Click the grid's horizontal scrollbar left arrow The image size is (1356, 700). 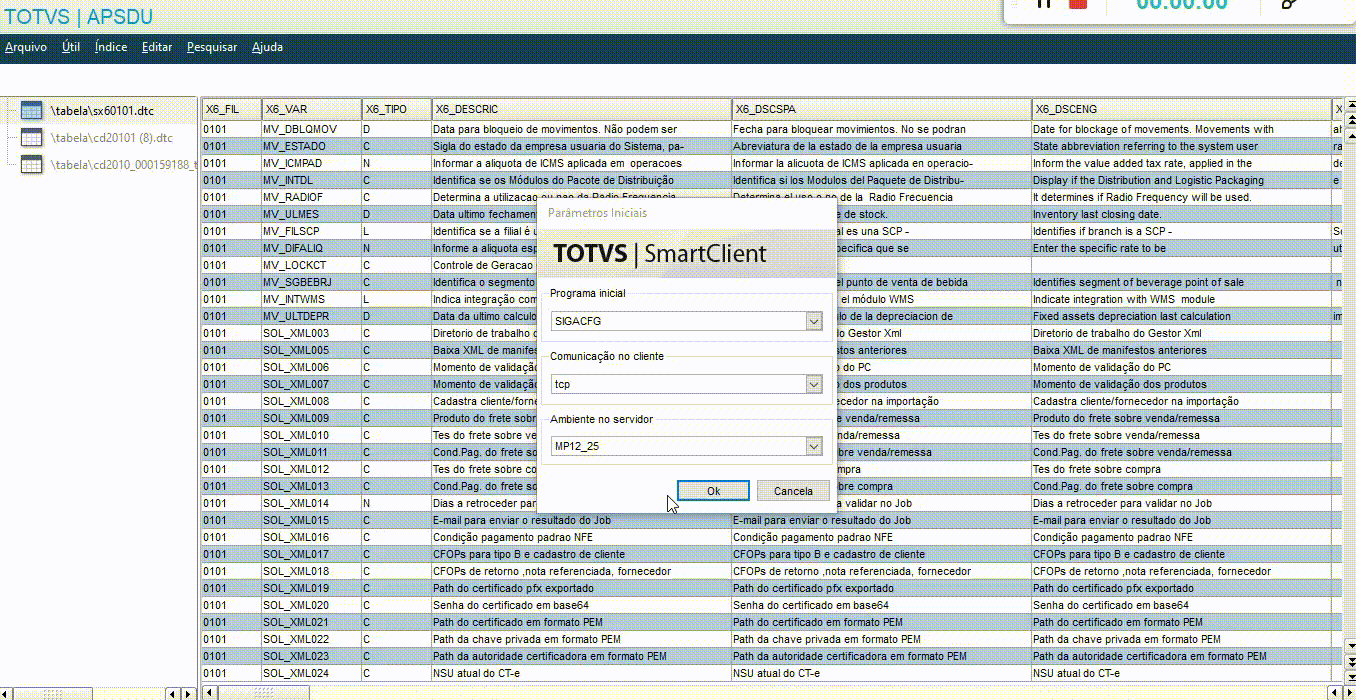coord(208,693)
